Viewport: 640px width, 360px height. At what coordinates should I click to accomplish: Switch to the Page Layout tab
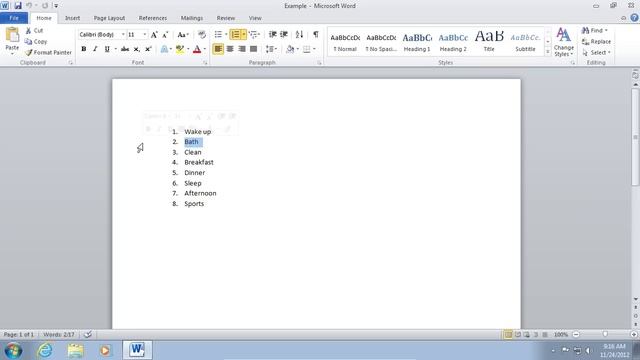[x=109, y=18]
